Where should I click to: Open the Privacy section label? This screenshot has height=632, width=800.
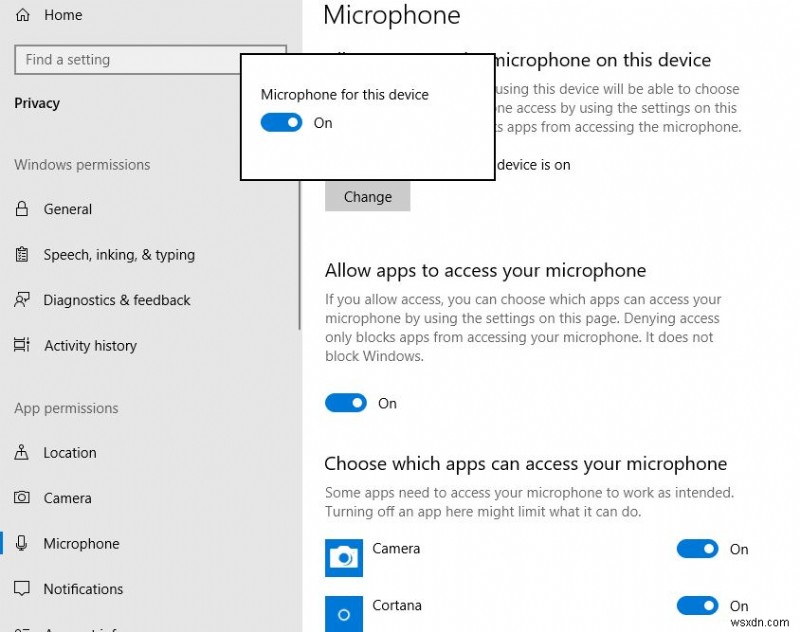click(x=37, y=103)
